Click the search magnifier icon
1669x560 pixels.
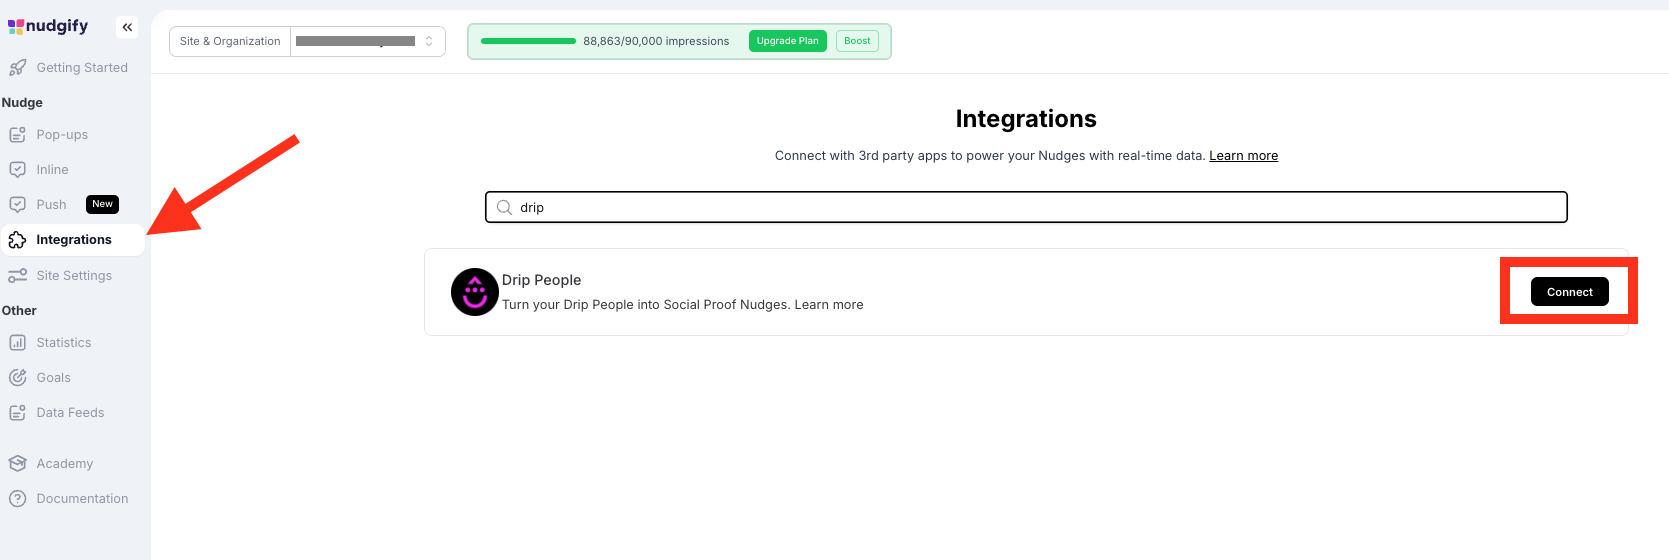tap(504, 208)
